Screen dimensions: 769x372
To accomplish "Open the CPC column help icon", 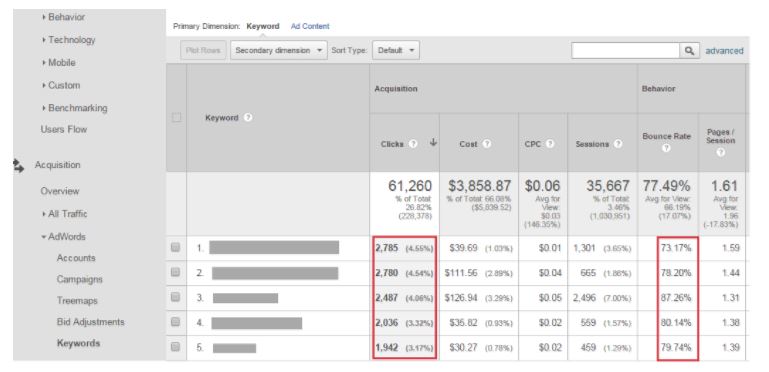I will click(550, 144).
